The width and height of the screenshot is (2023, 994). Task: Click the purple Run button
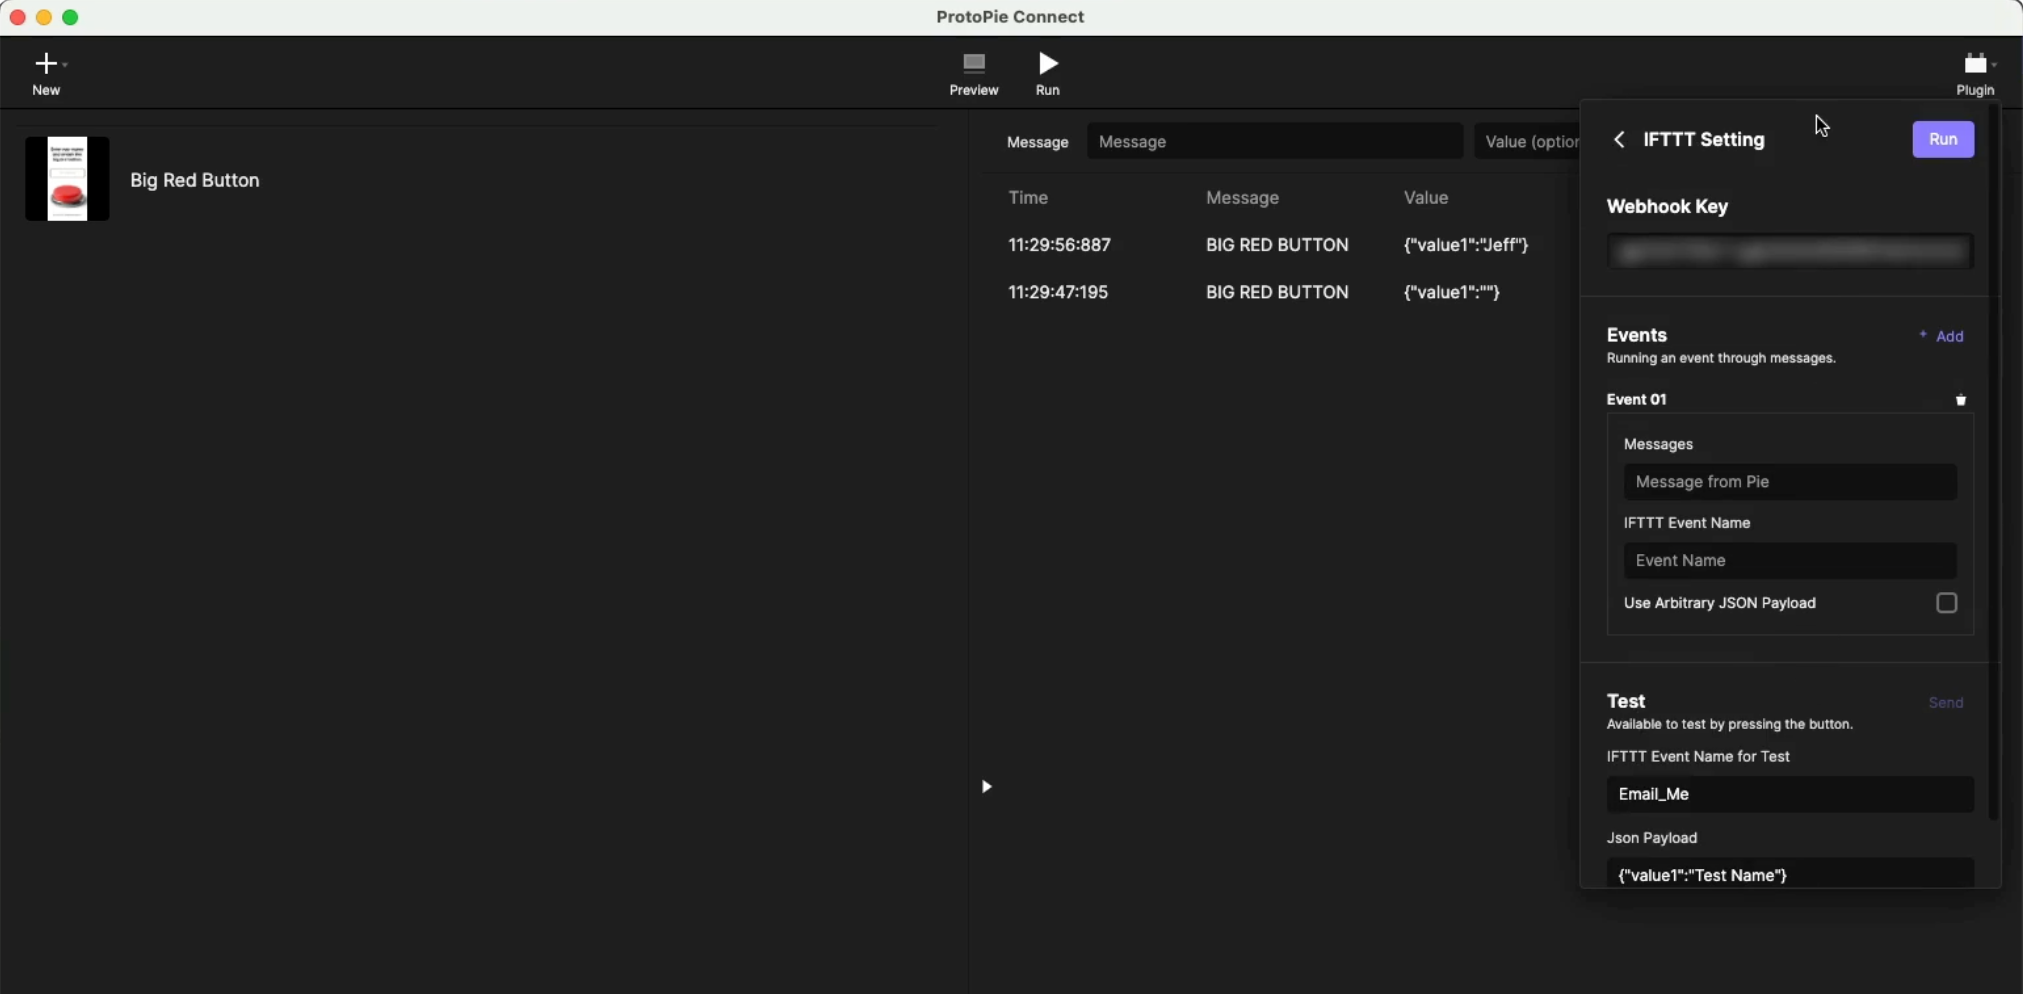tap(1943, 140)
